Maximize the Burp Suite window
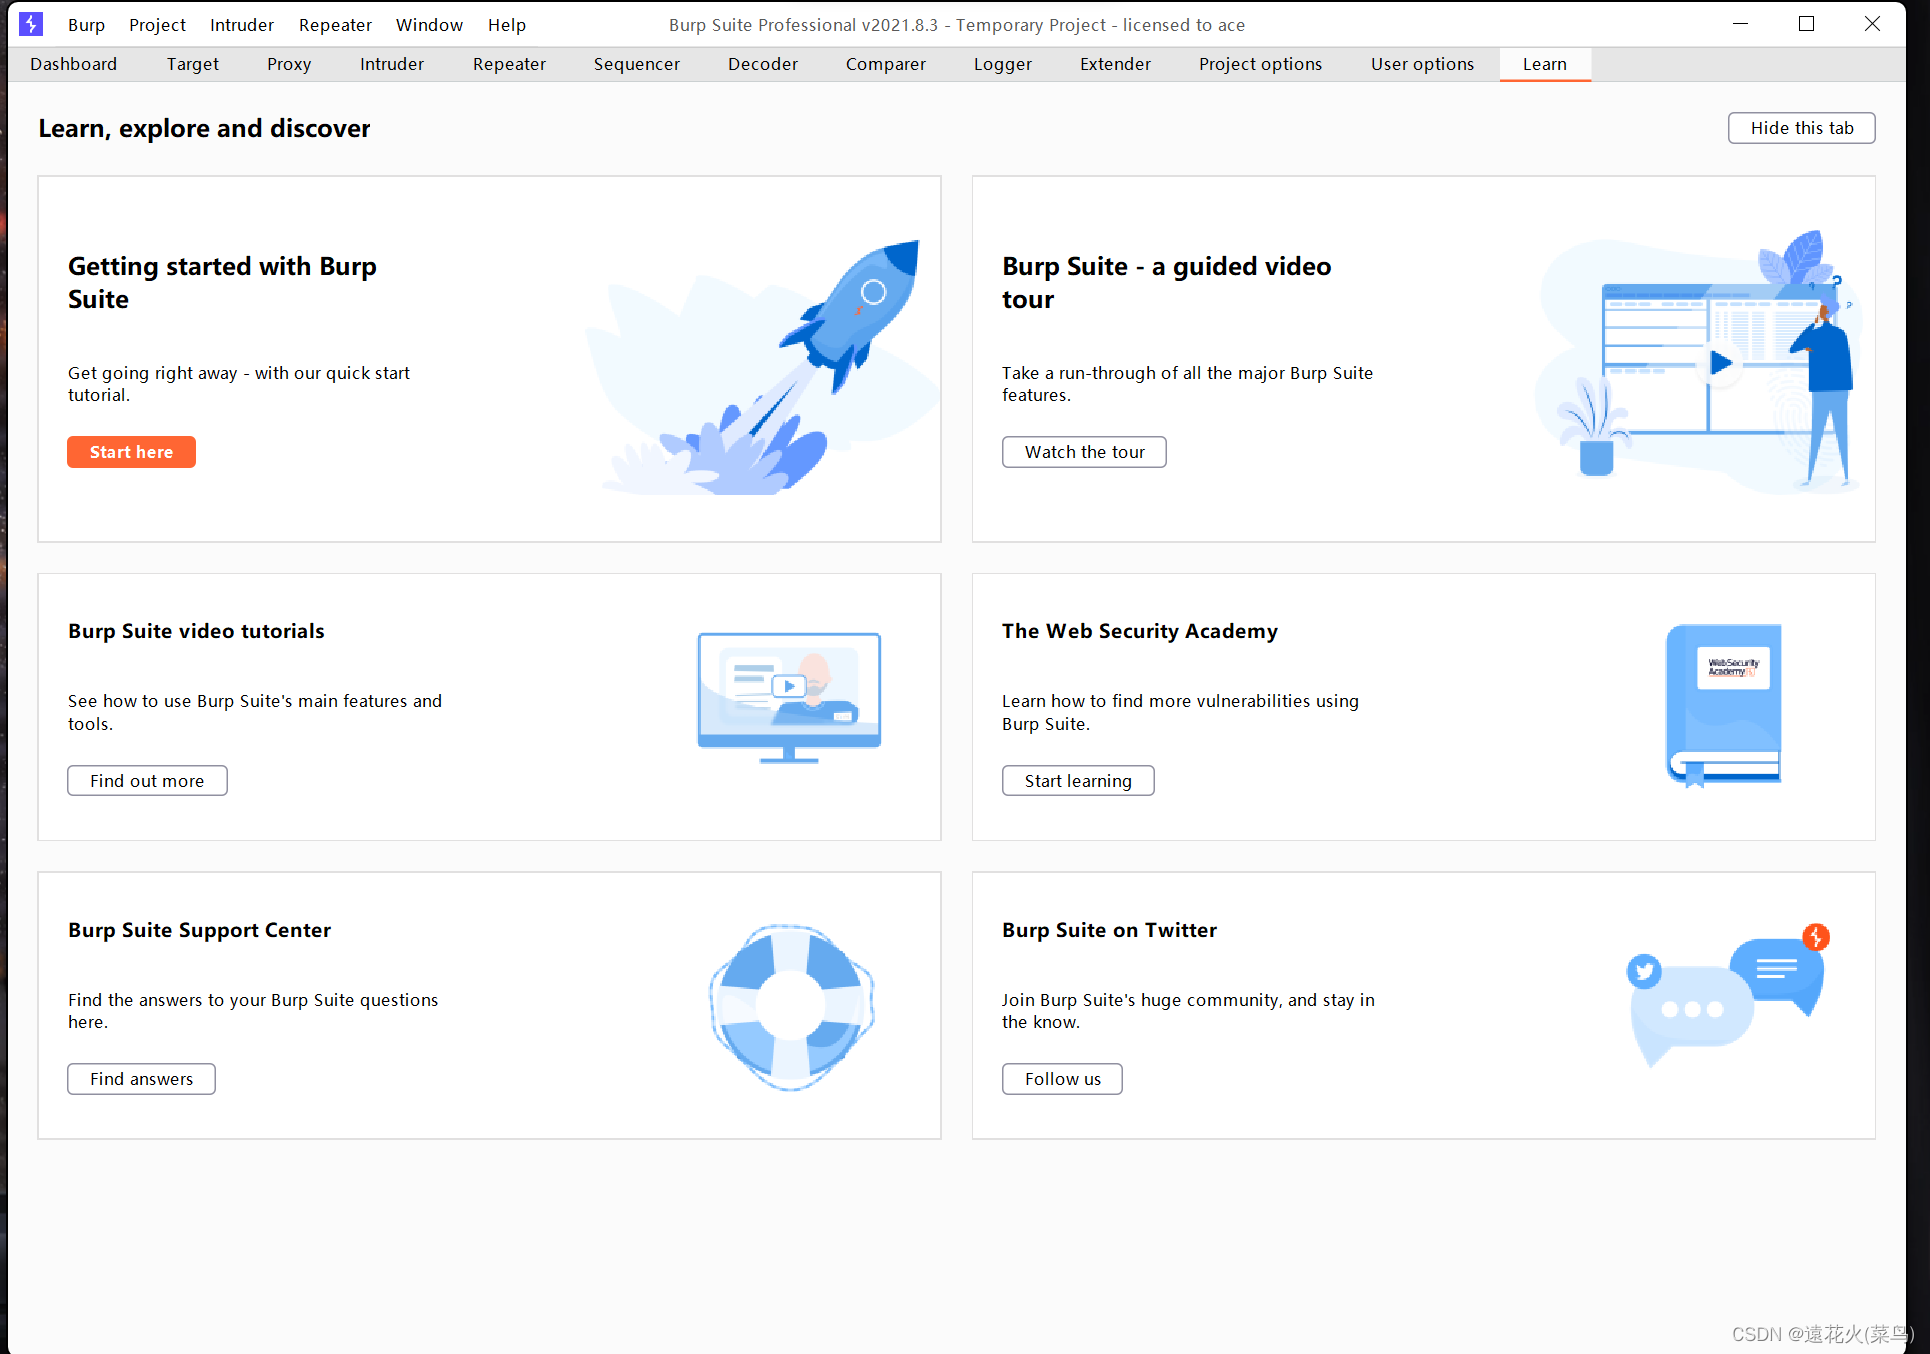This screenshot has height=1354, width=1930. click(1806, 24)
